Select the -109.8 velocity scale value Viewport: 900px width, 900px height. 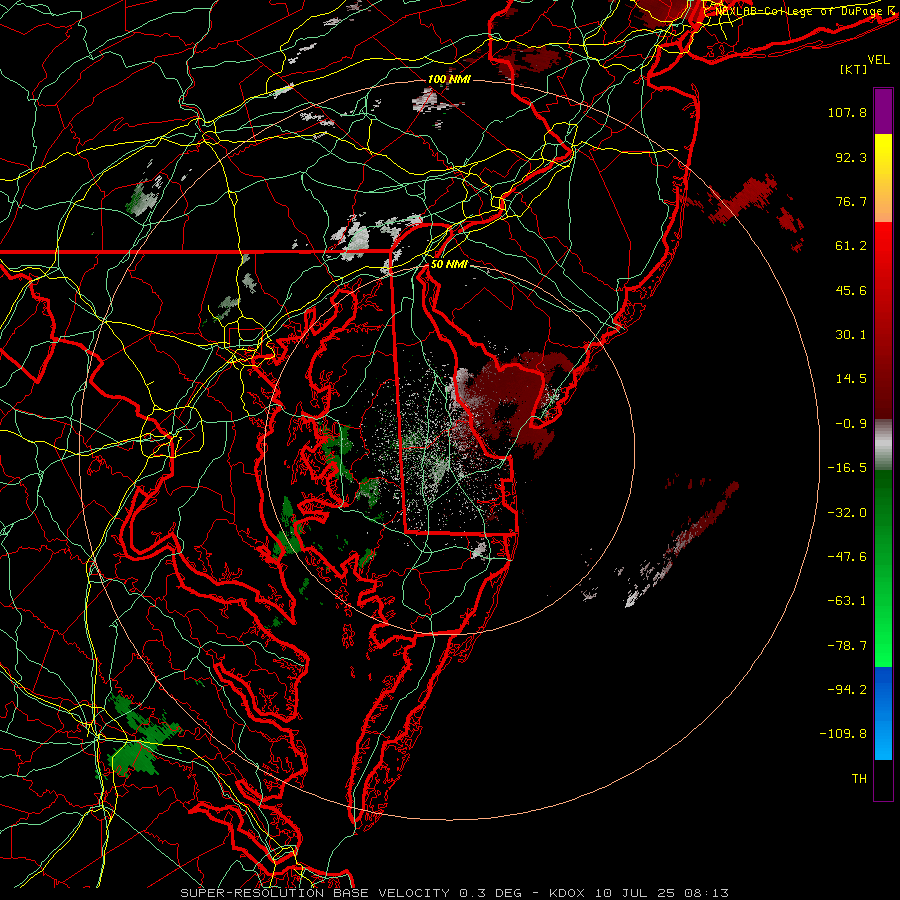click(844, 734)
